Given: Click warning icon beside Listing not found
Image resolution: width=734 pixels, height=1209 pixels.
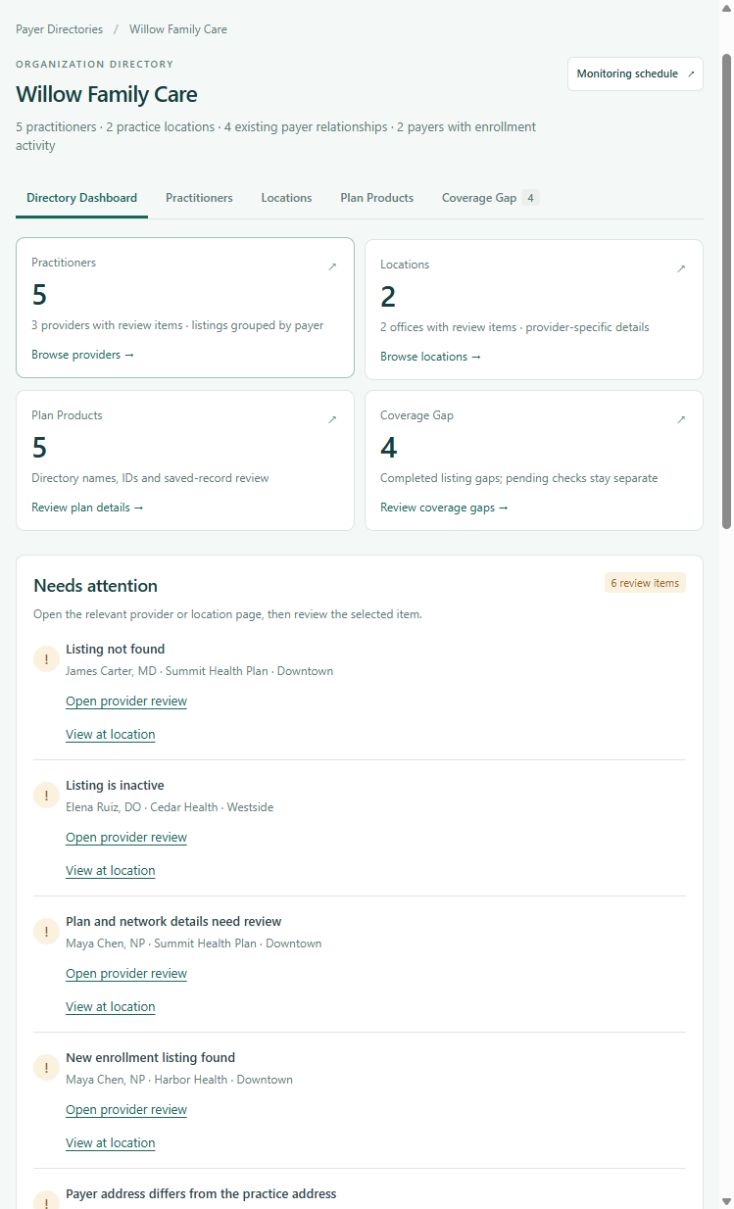Looking at the screenshot, I should [46, 659].
